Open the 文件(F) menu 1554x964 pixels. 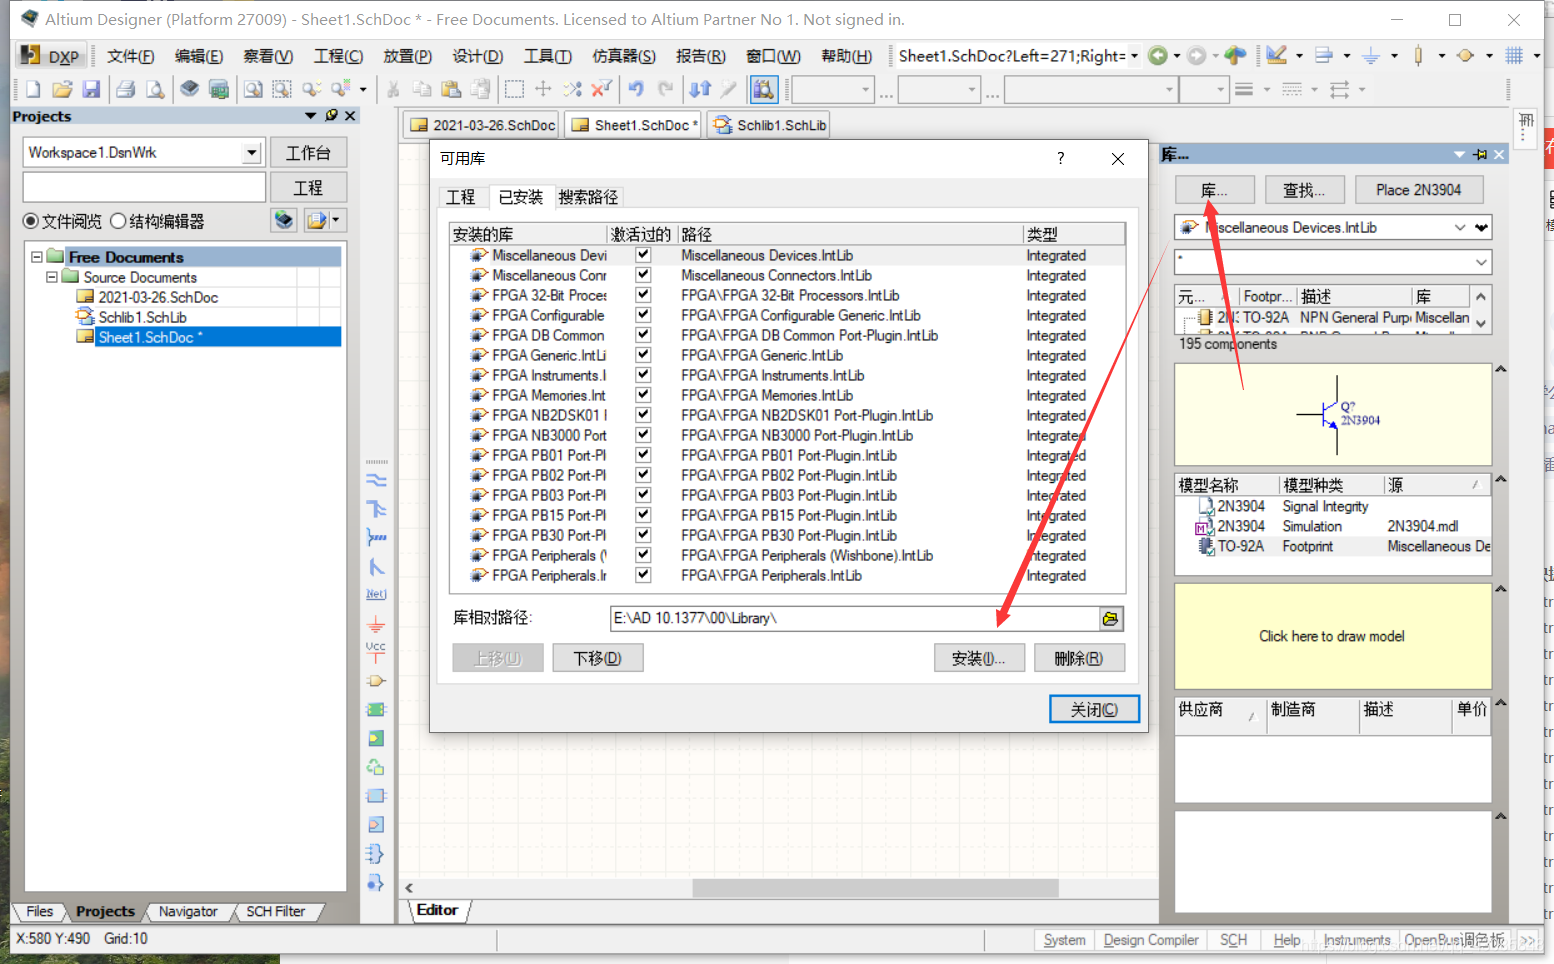click(x=130, y=56)
